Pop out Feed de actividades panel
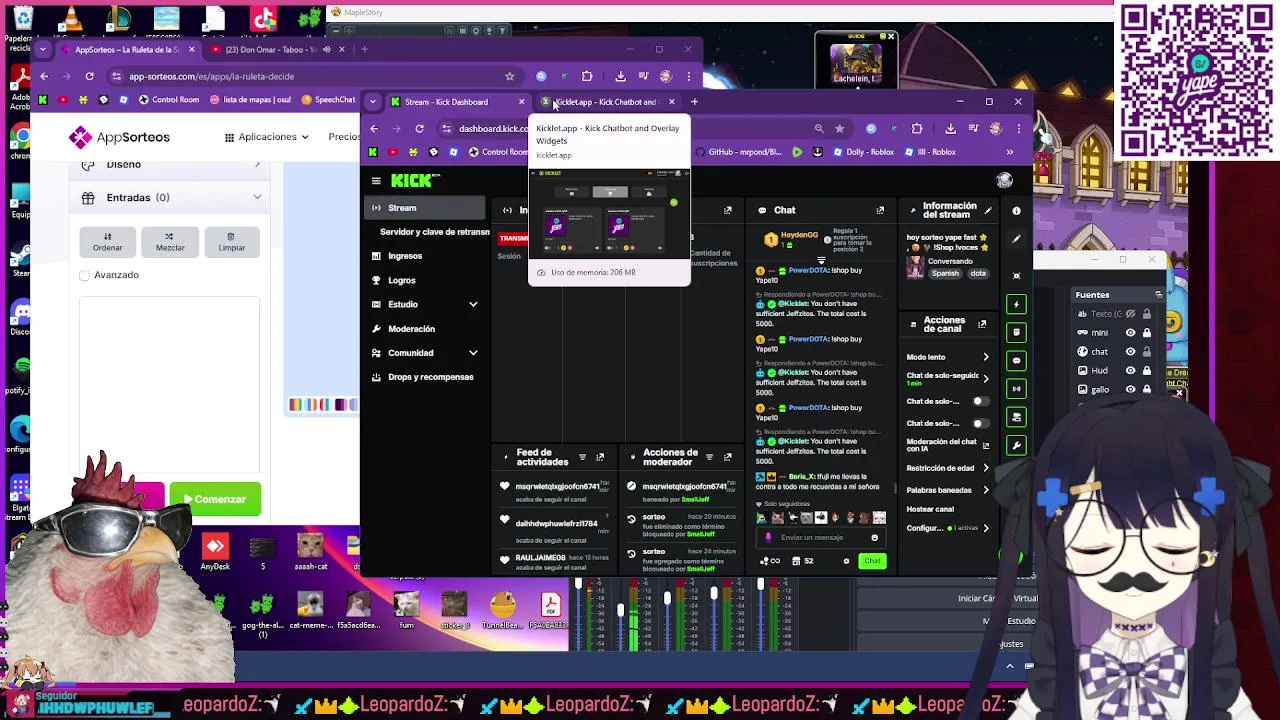Screen dimensions: 1280x720 click(x=600, y=457)
